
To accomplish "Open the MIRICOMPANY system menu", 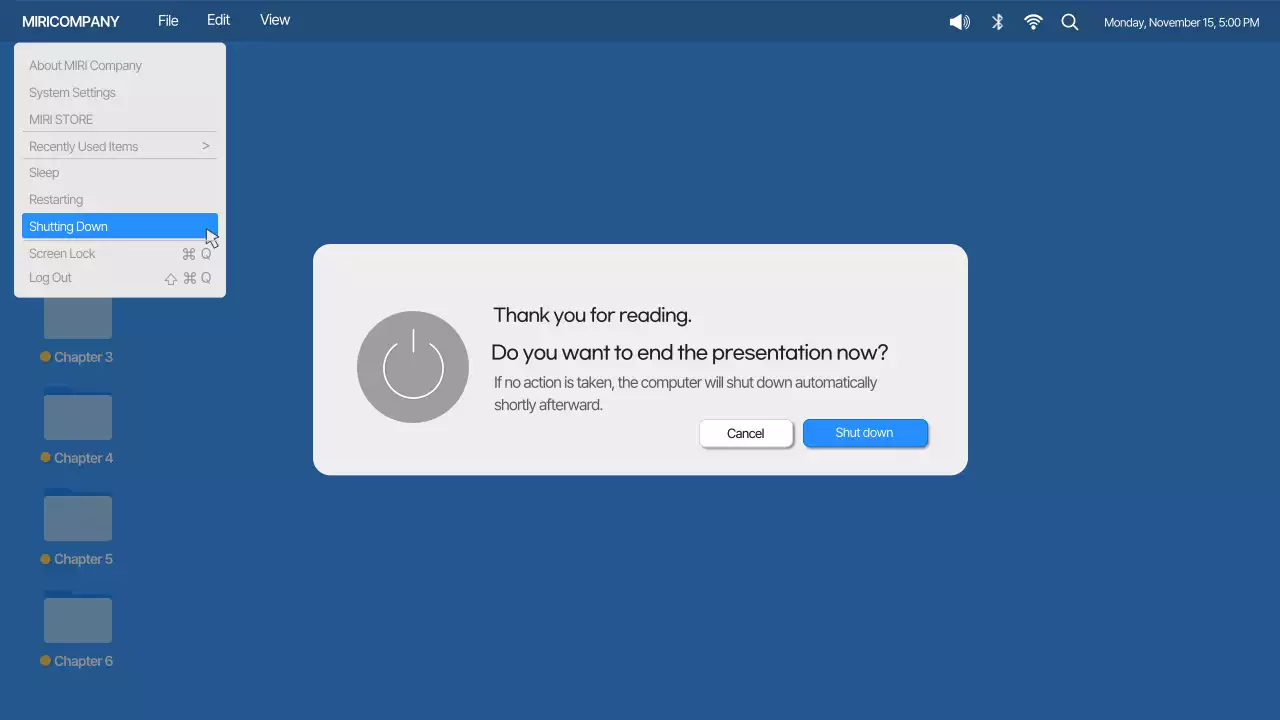I will click(x=71, y=21).
